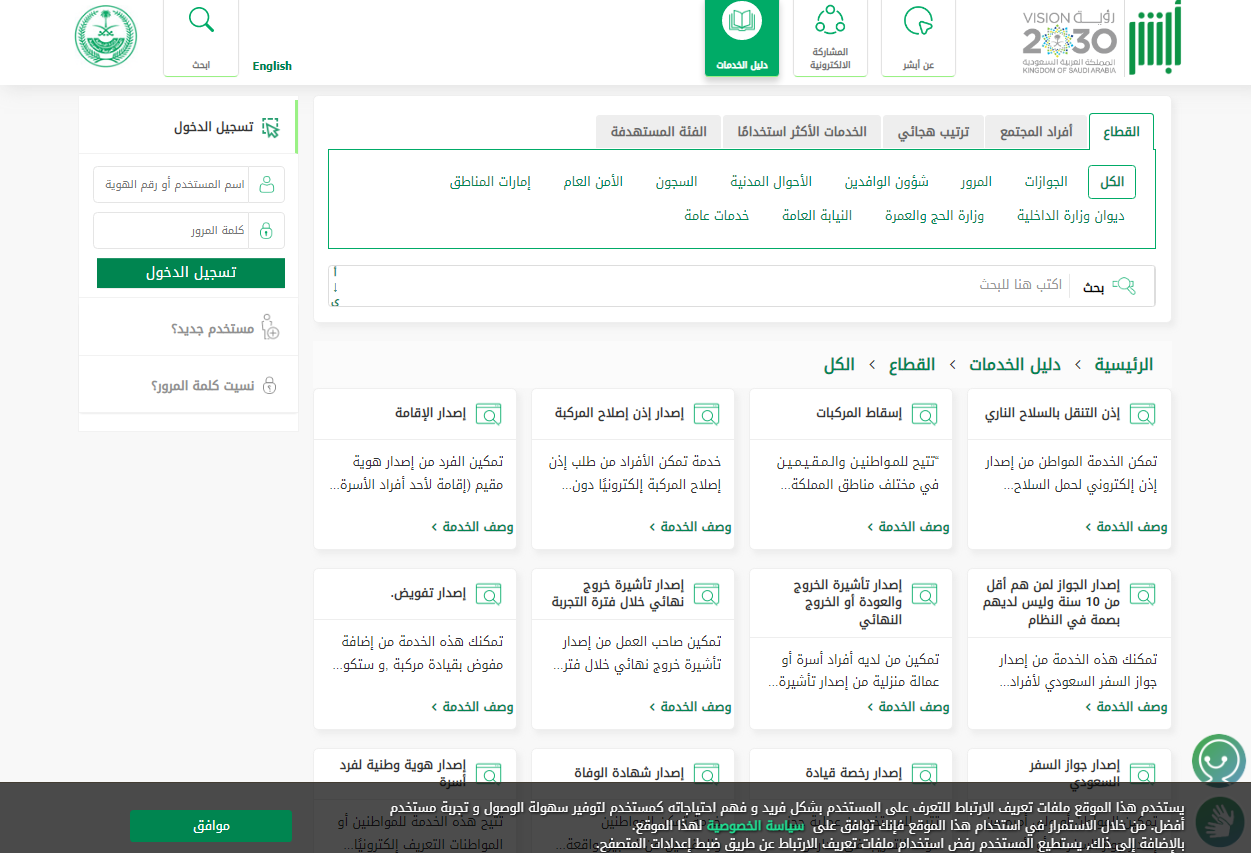Click the user icon in the username field
The image size is (1251, 853).
click(x=266, y=185)
